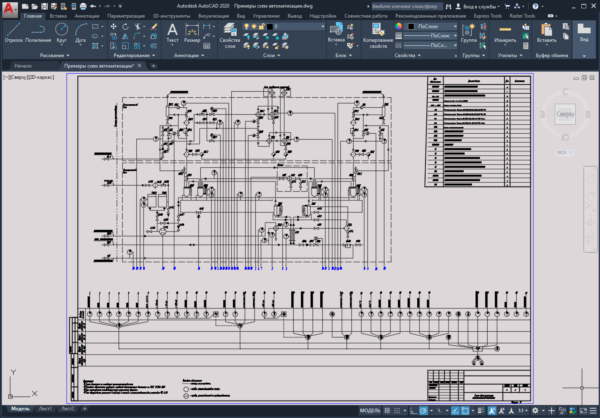Switch to the Лист1 layout tab

(x=45, y=409)
